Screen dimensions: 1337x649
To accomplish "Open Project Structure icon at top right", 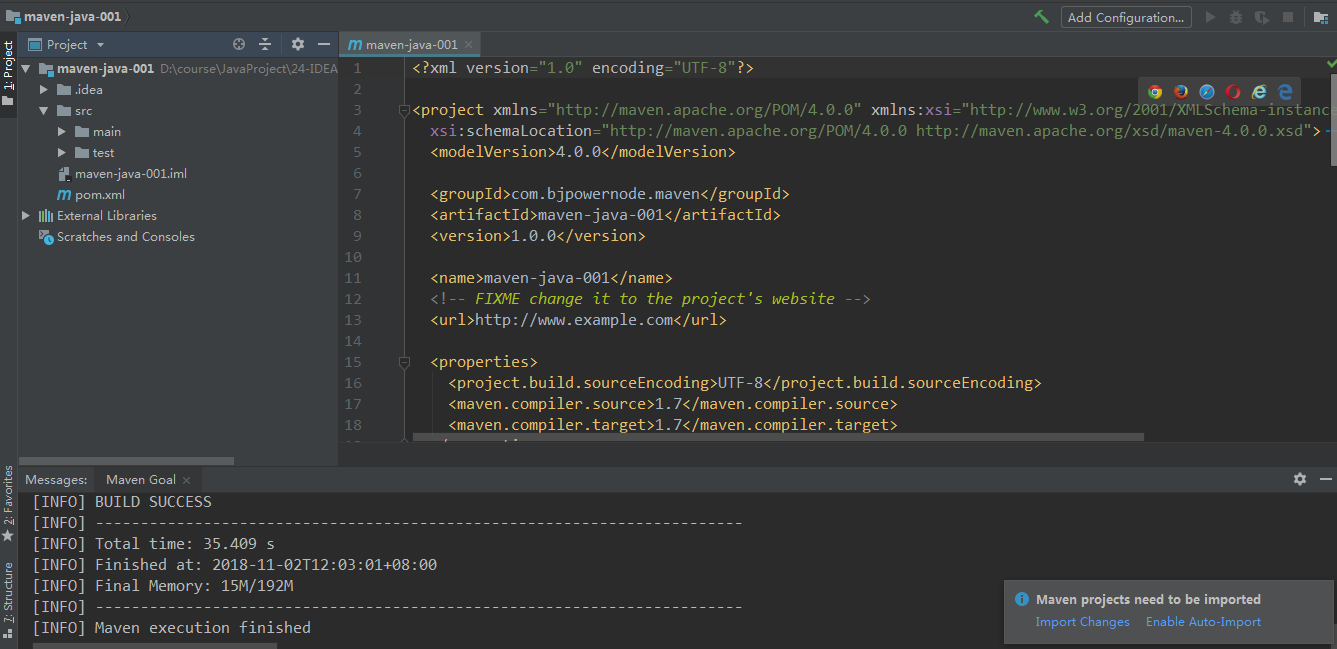I will (1320, 17).
